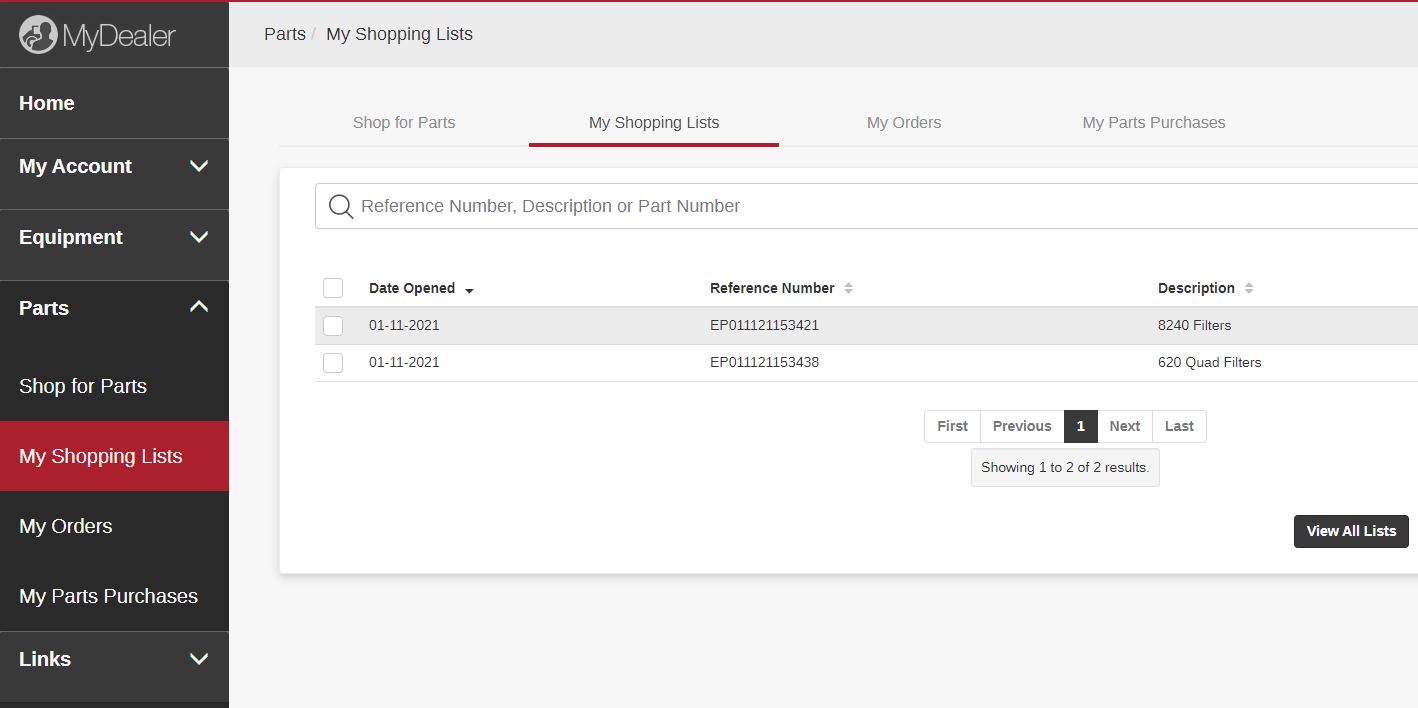The image size is (1418, 708).
Task: Switch to the My Orders tab
Action: point(903,122)
